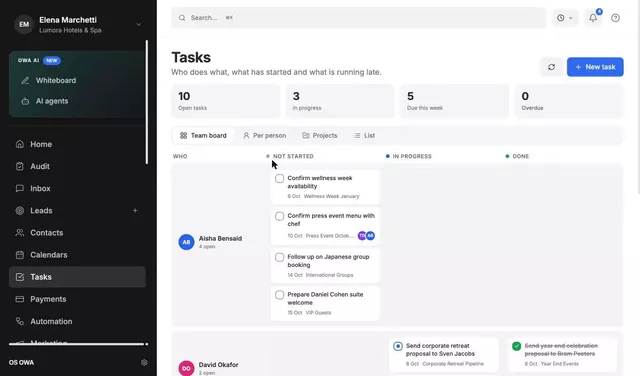Click Aisha Bensaid's AB avatar

186,242
